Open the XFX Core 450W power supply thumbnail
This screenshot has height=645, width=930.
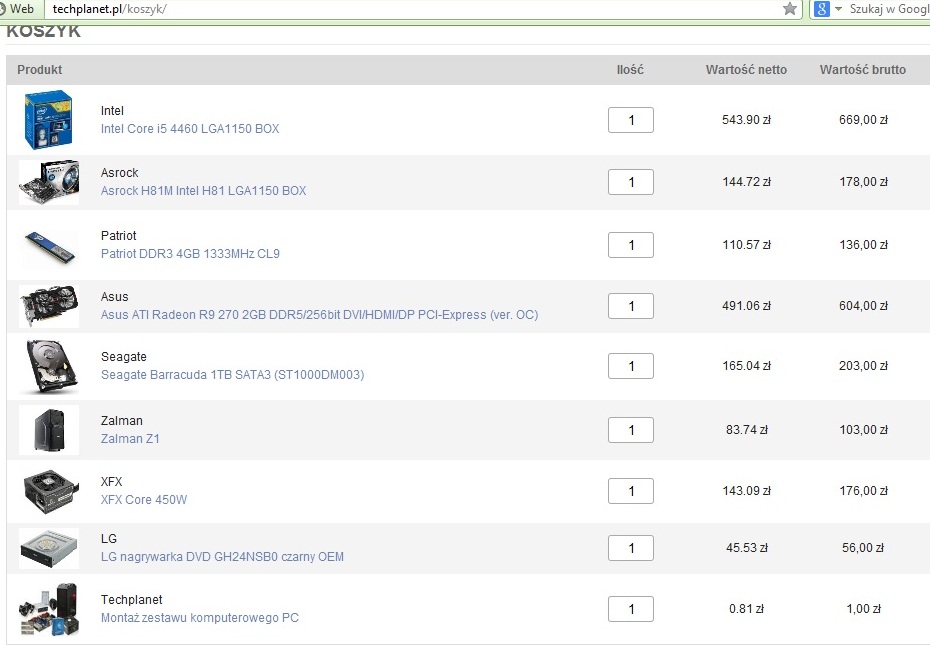click(x=50, y=491)
